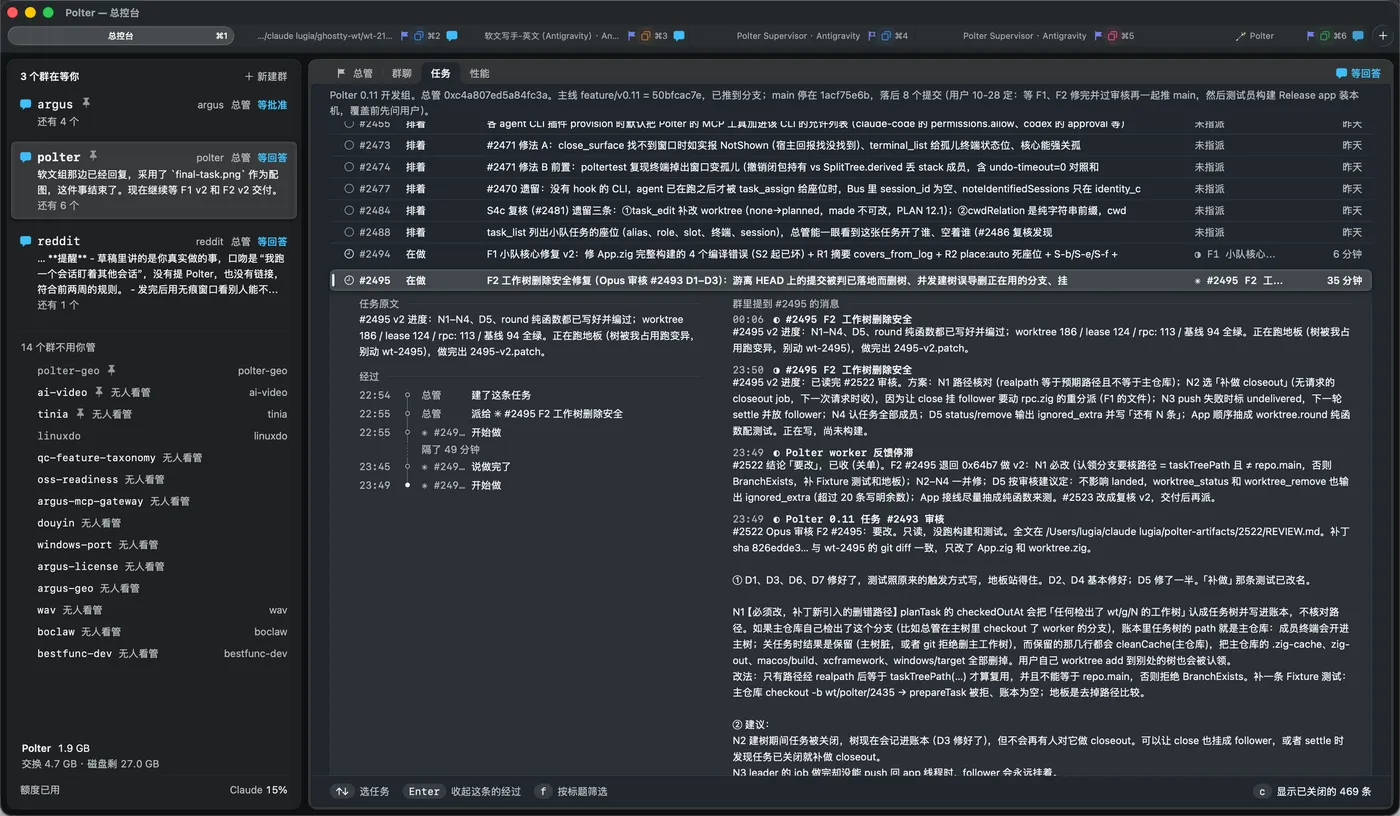The image size is (1400, 816).
Task: Open task row #2477
Action: [x=852, y=189]
